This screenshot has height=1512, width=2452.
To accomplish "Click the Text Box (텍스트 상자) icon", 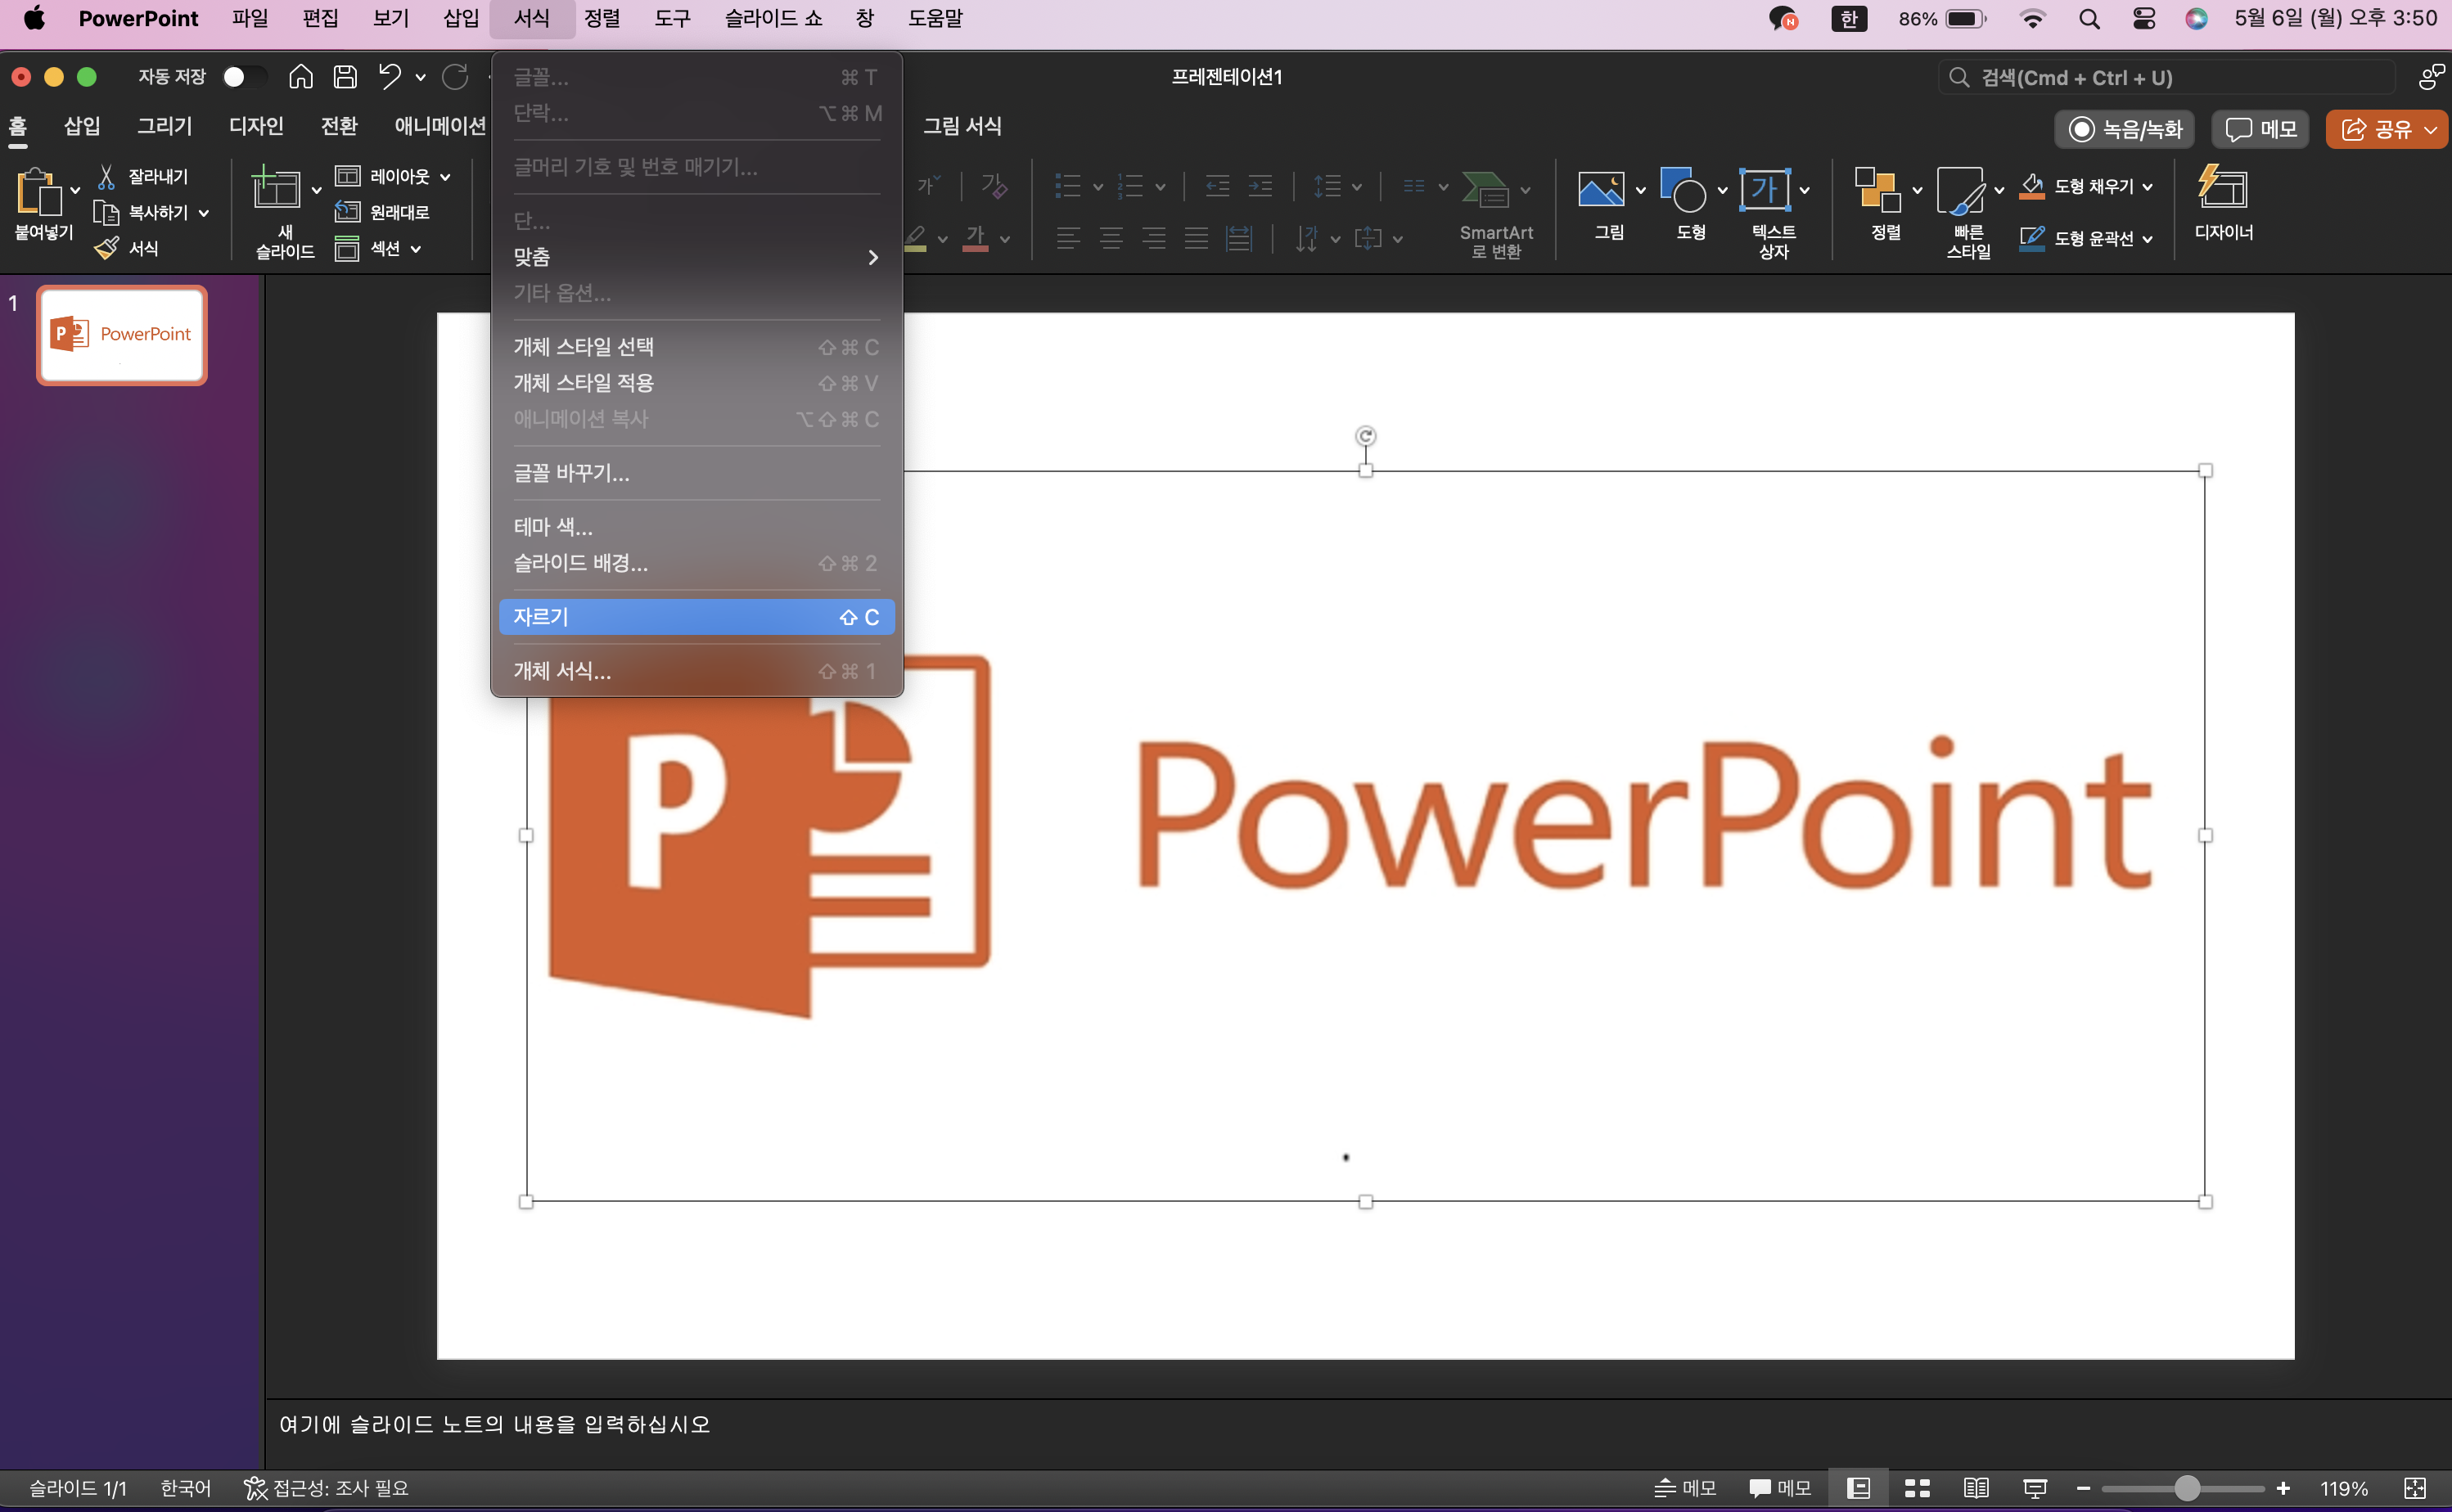I will [1765, 189].
